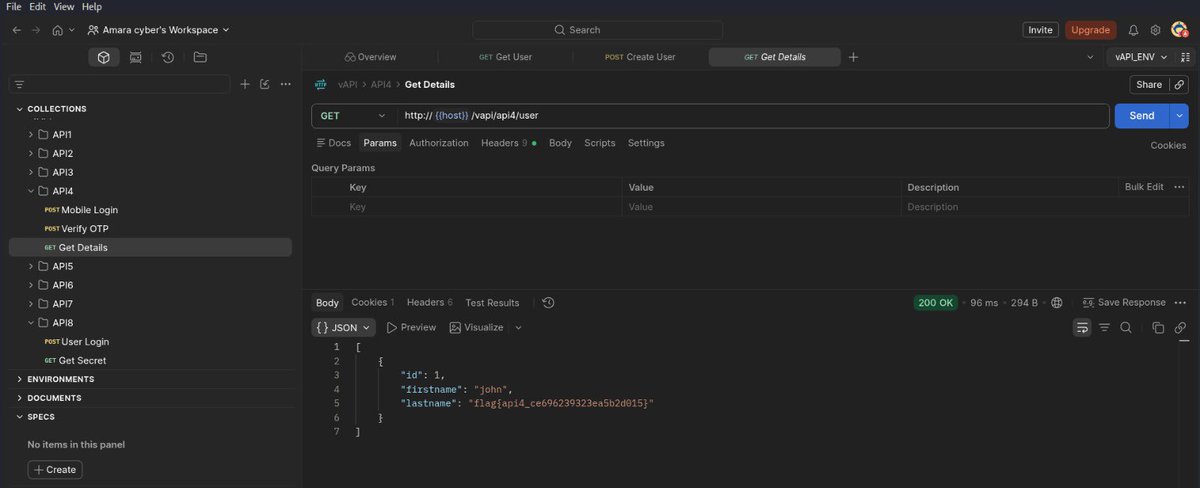This screenshot has height=488, width=1200.
Task: Go back with the left arrow
Action: [16, 30]
